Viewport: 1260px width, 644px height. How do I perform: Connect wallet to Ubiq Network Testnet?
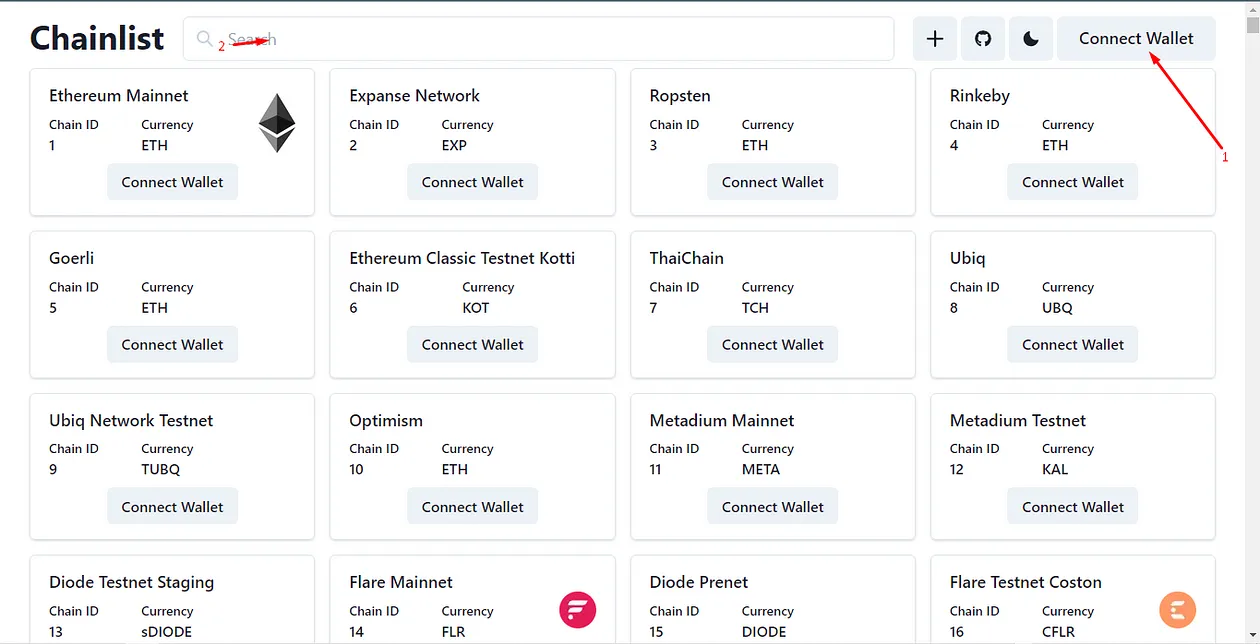[172, 507]
